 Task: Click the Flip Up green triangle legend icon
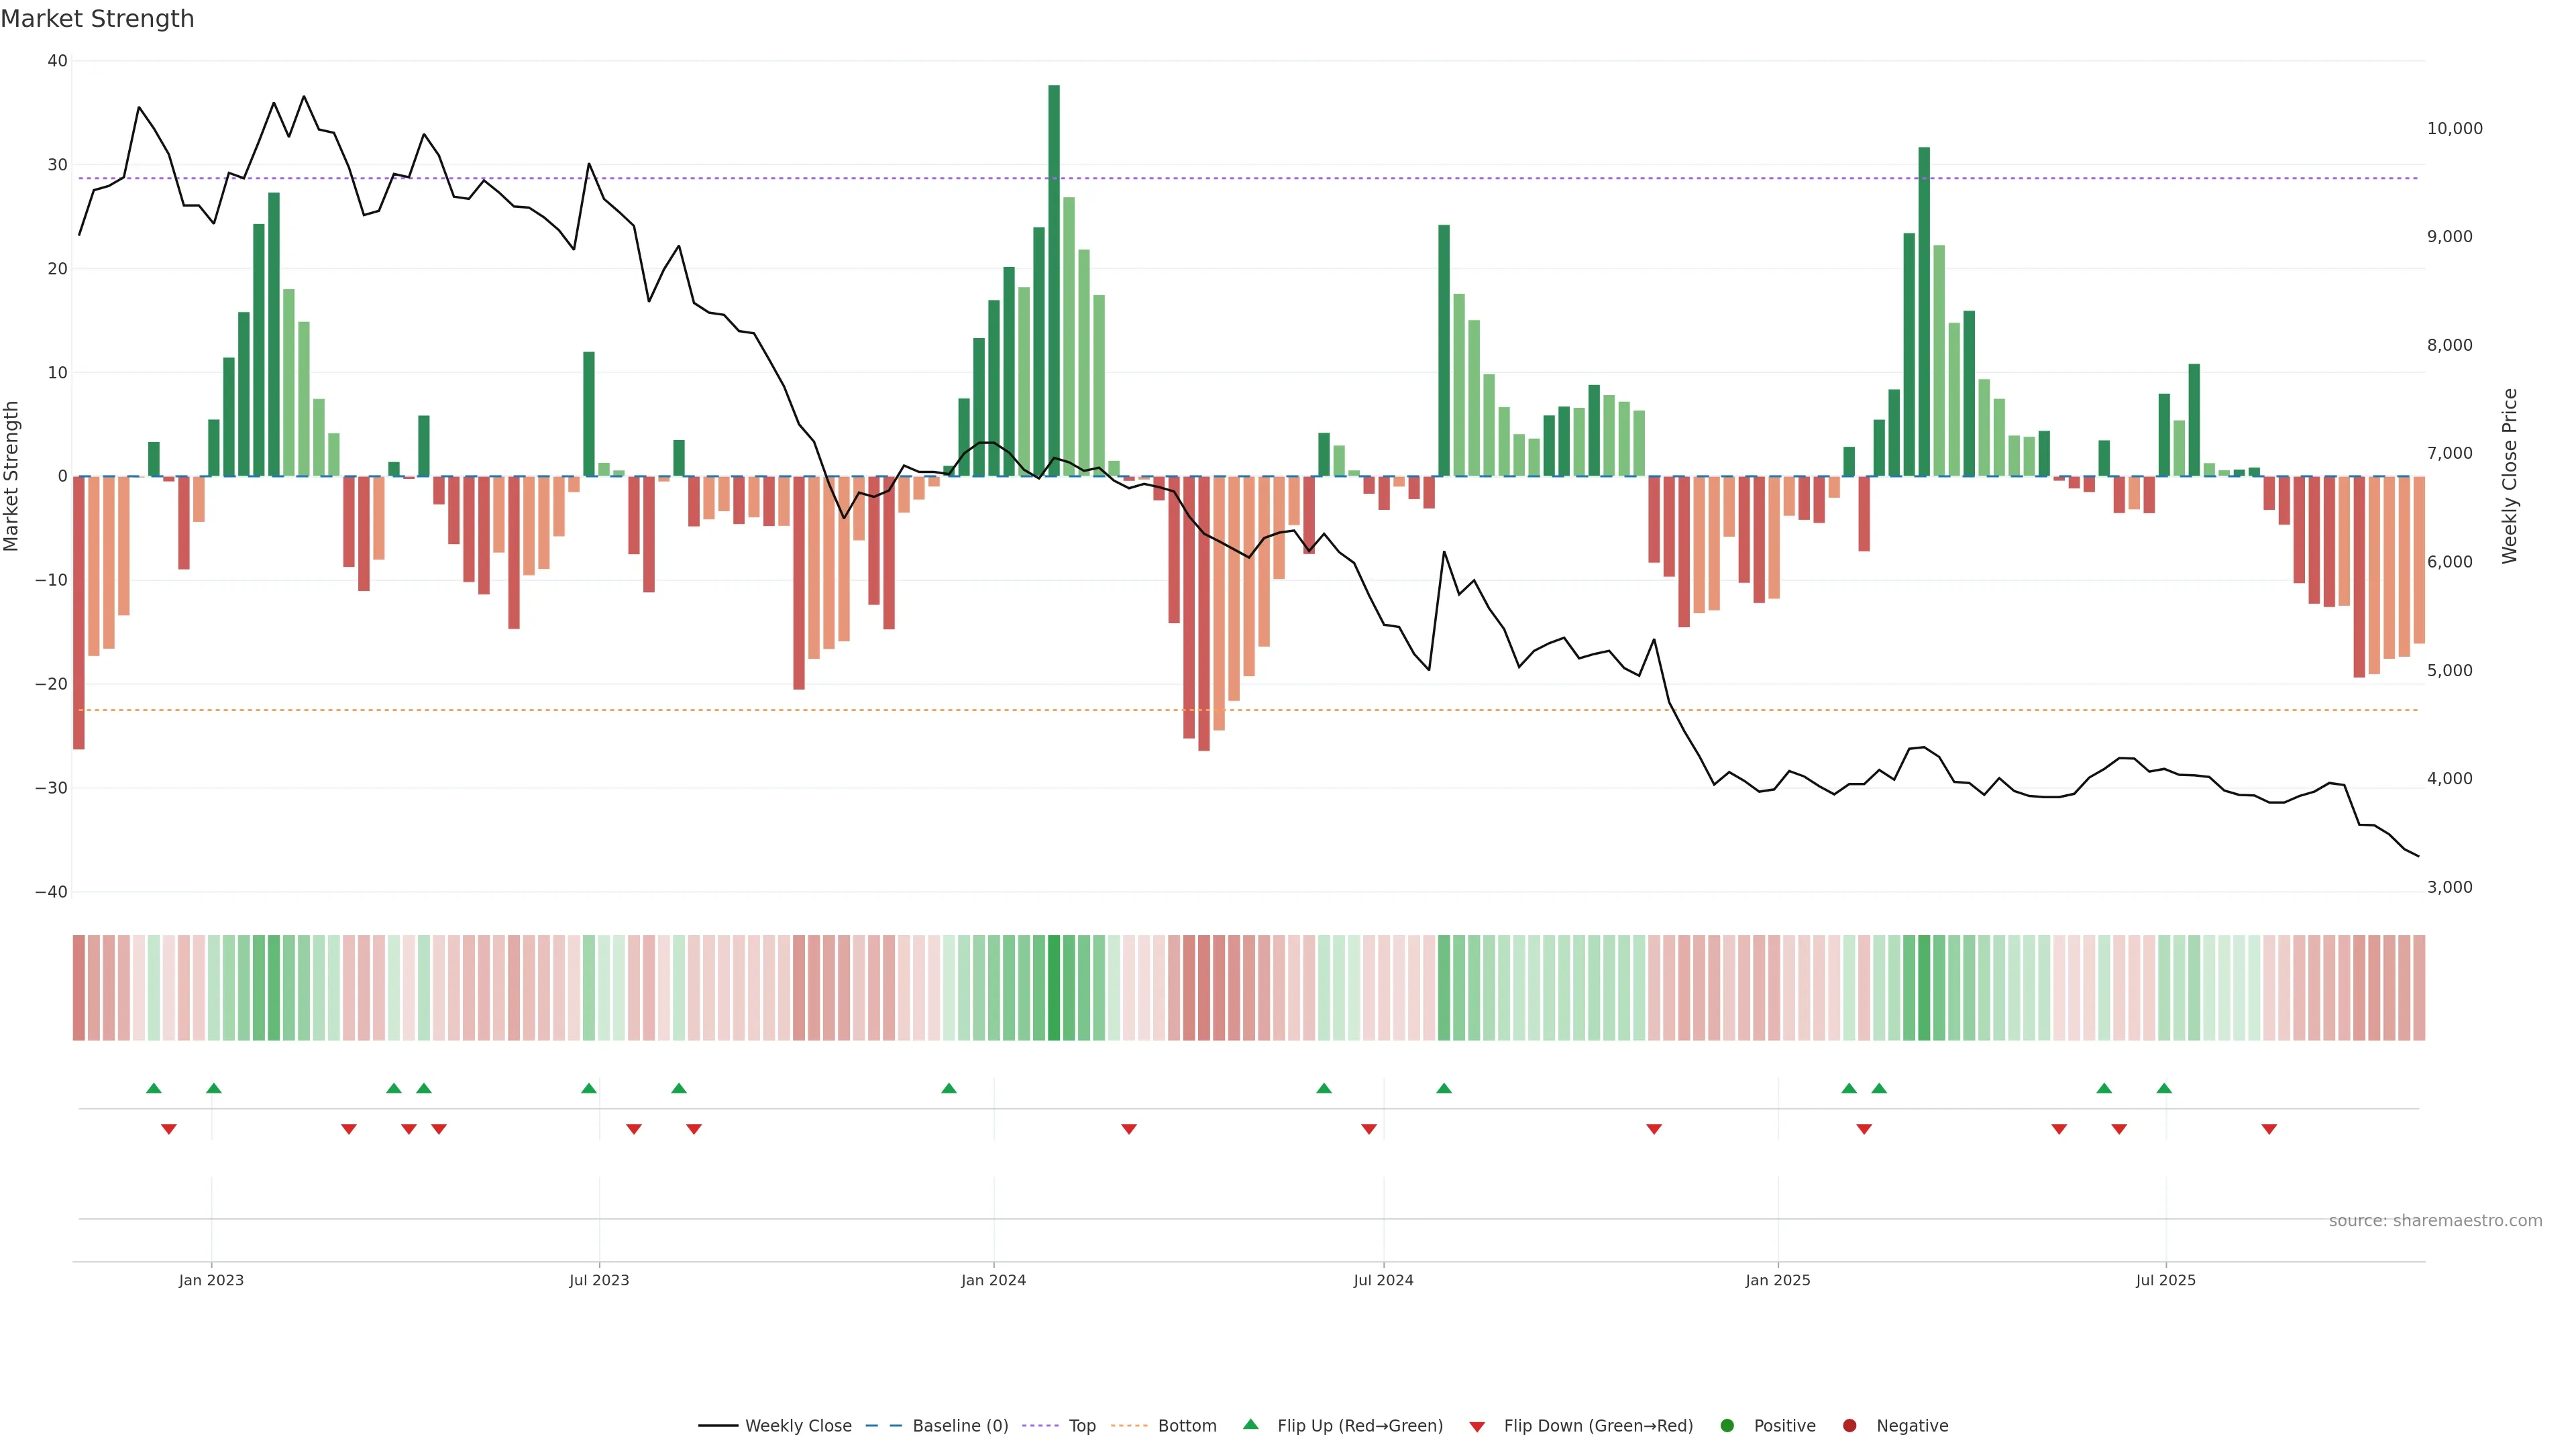point(1250,1425)
